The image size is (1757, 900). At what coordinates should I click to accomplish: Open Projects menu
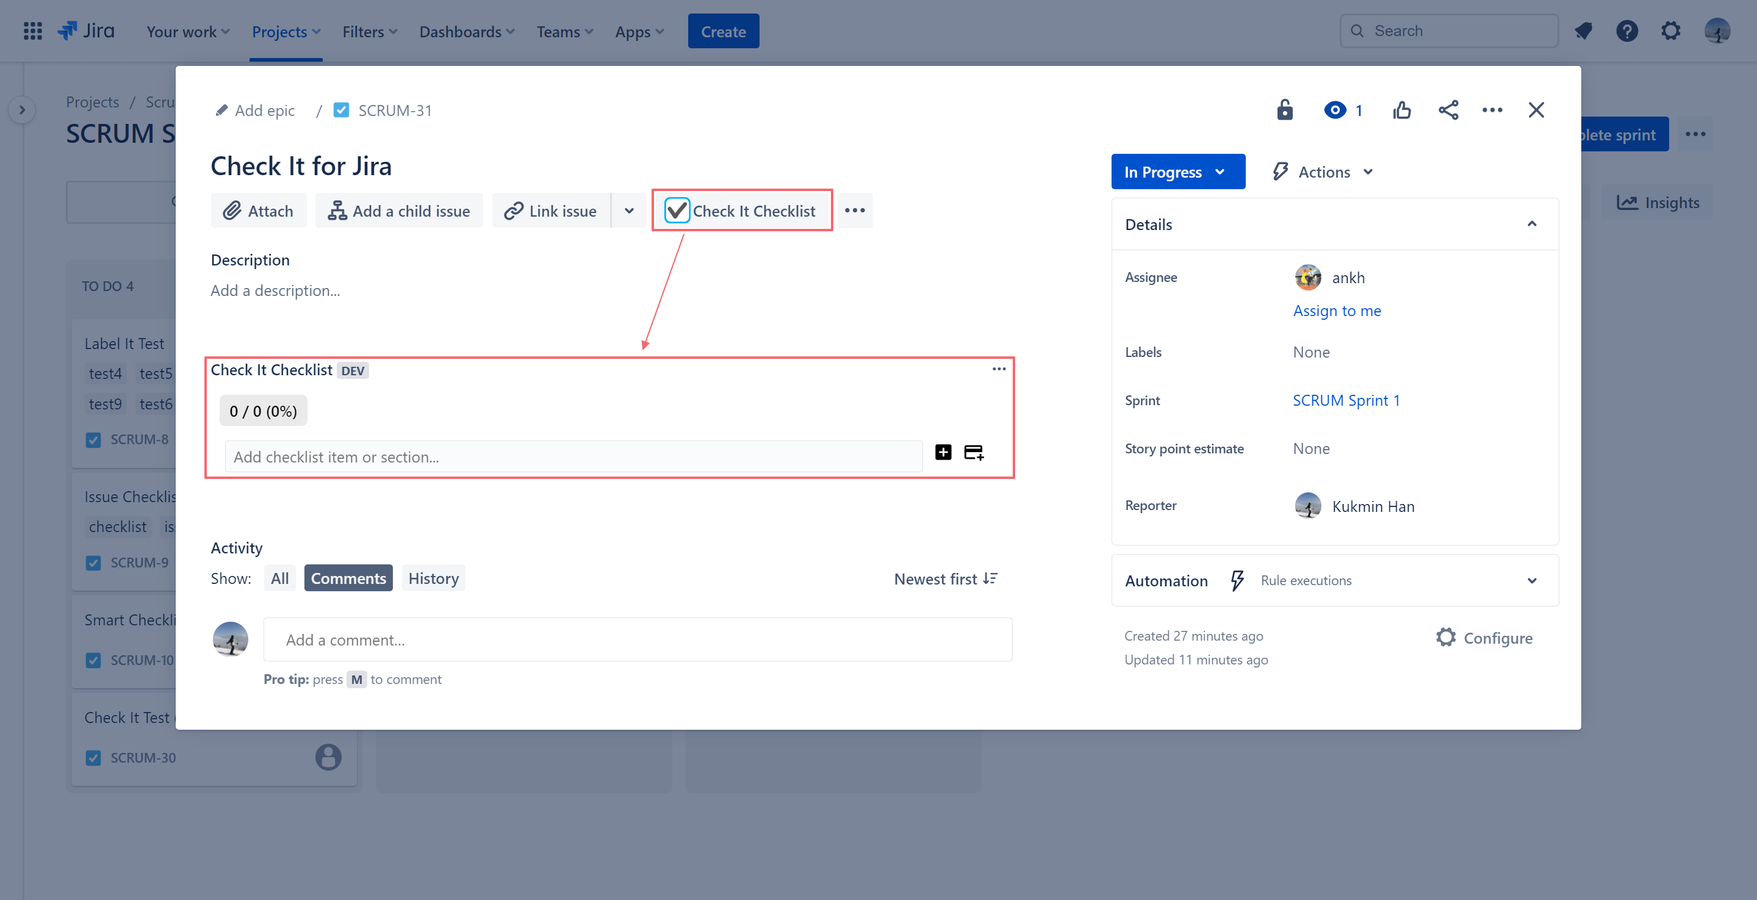(x=286, y=31)
